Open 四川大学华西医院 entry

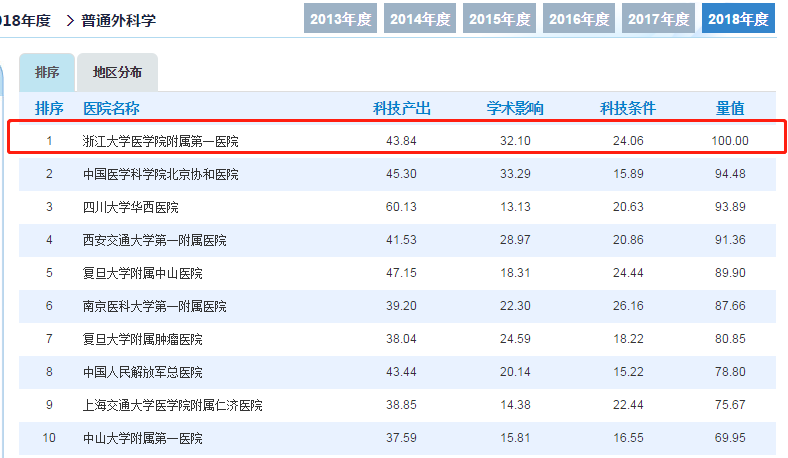coord(131,207)
